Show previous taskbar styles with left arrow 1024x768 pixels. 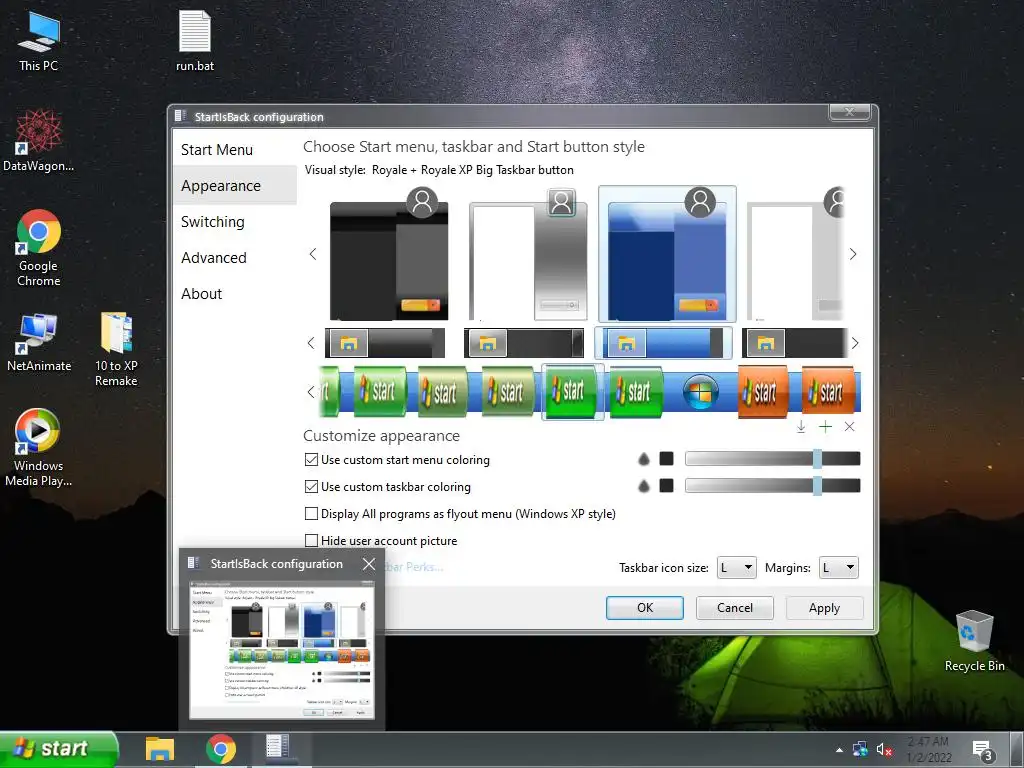(312, 343)
